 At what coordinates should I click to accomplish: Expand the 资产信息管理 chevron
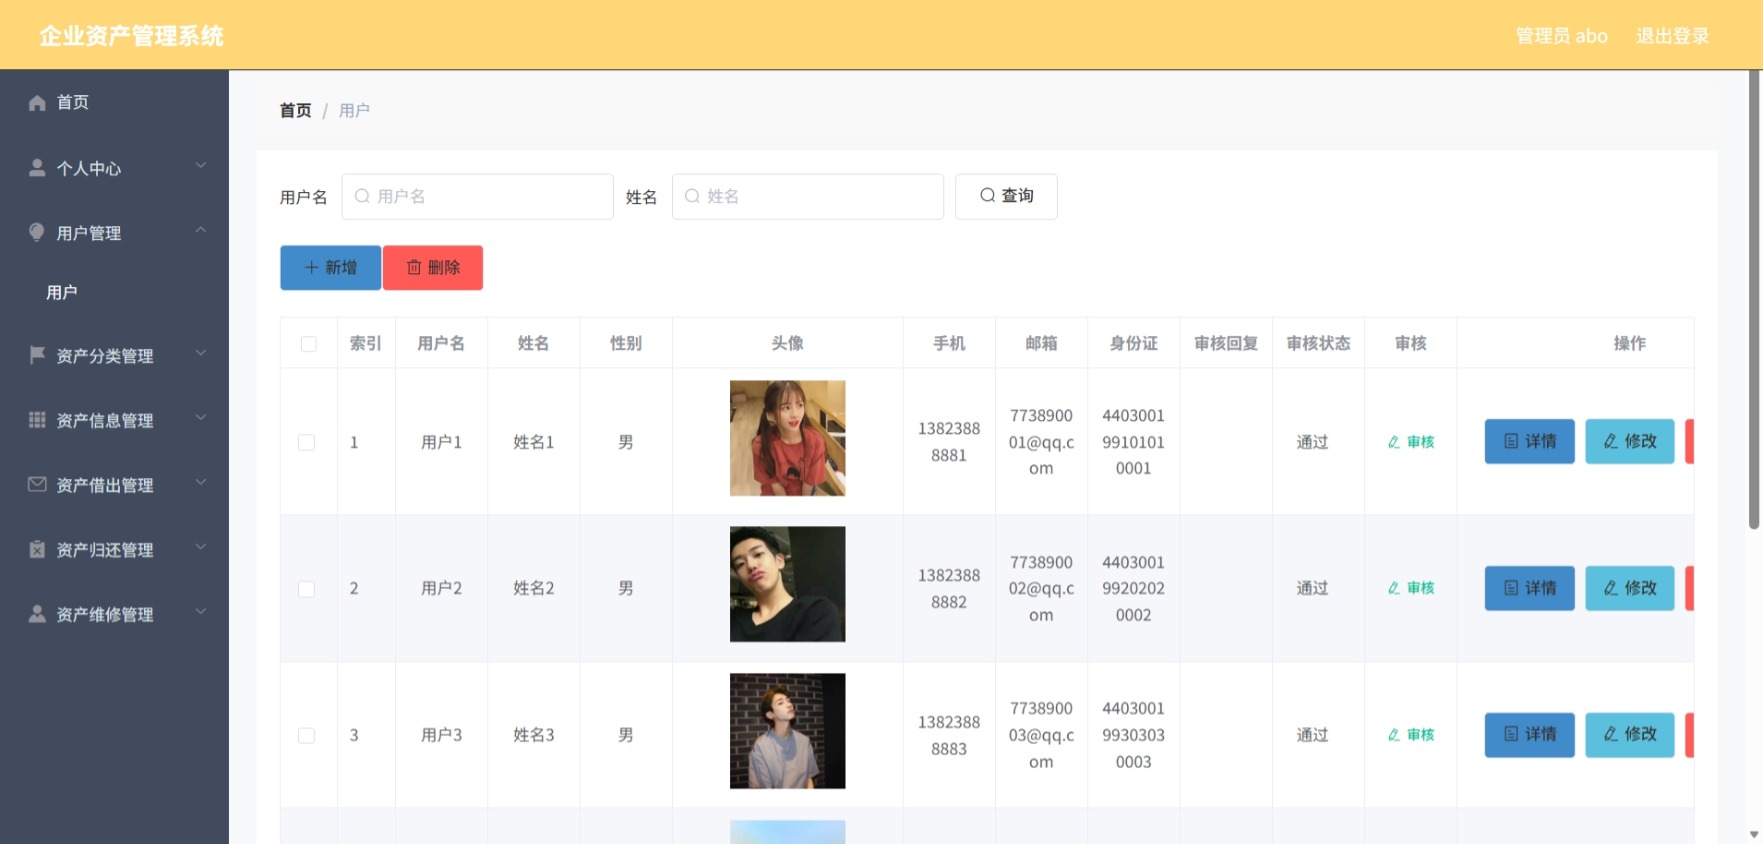pos(201,417)
